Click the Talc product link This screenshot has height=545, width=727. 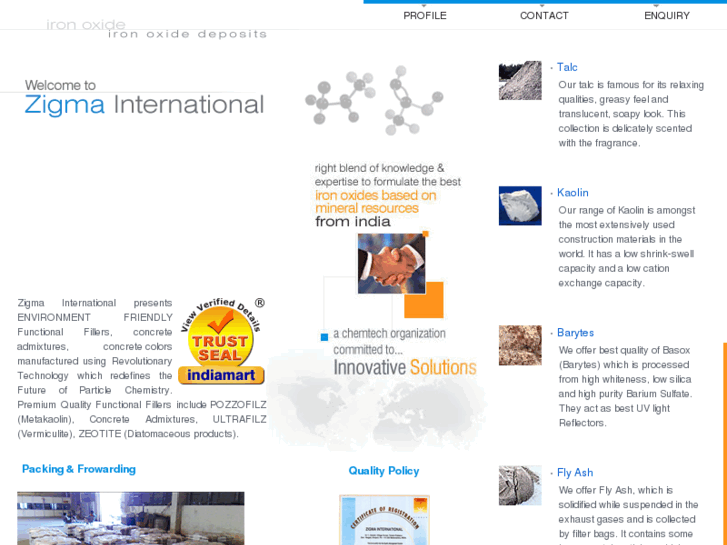(x=567, y=67)
